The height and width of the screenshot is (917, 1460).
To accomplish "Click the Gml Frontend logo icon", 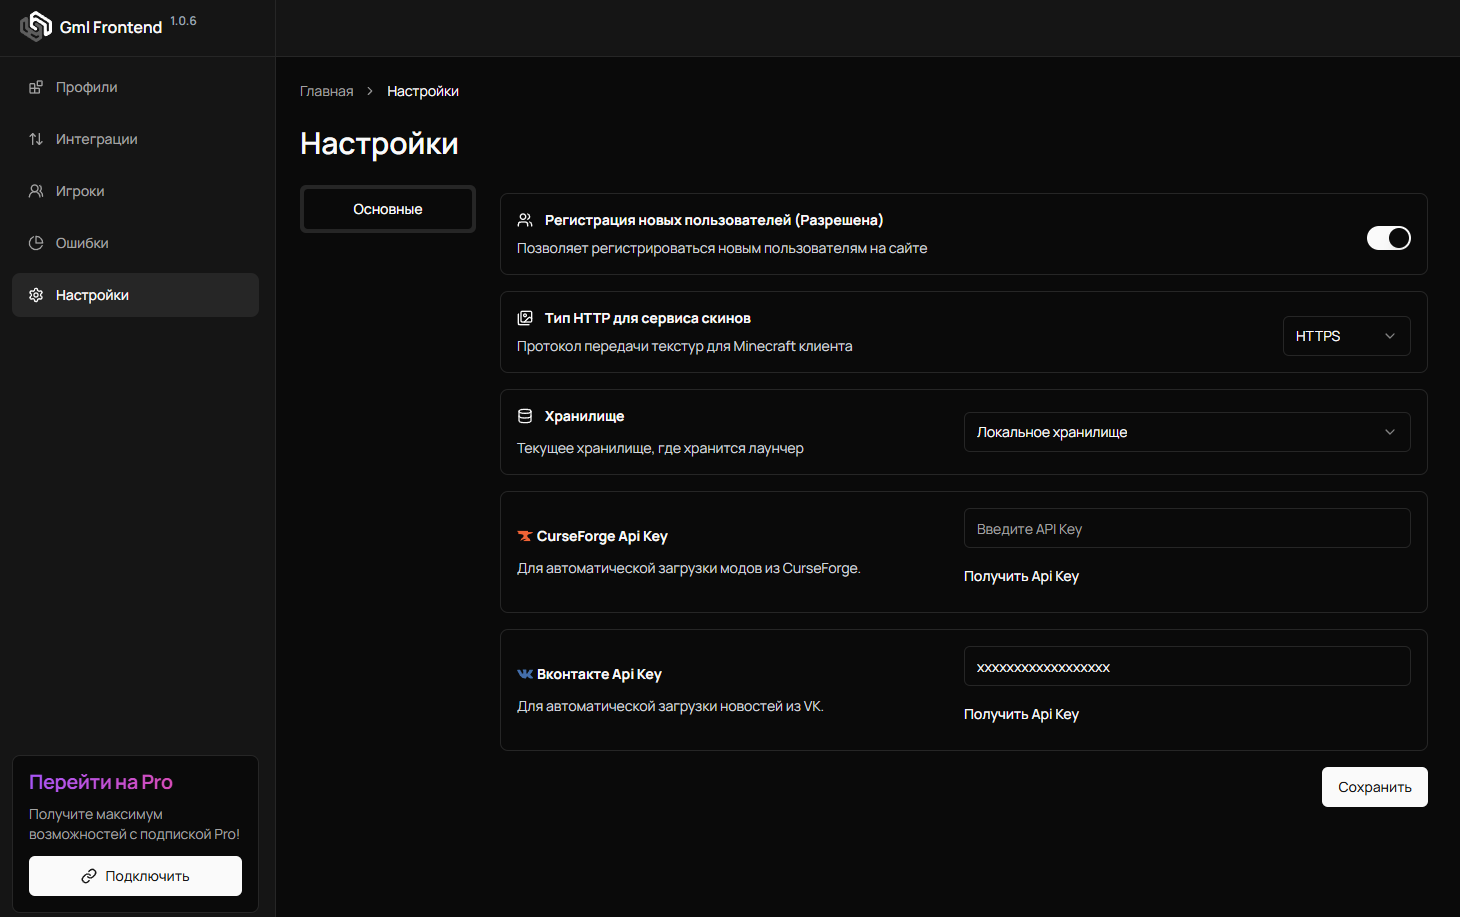I will pyautogui.click(x=36, y=26).
